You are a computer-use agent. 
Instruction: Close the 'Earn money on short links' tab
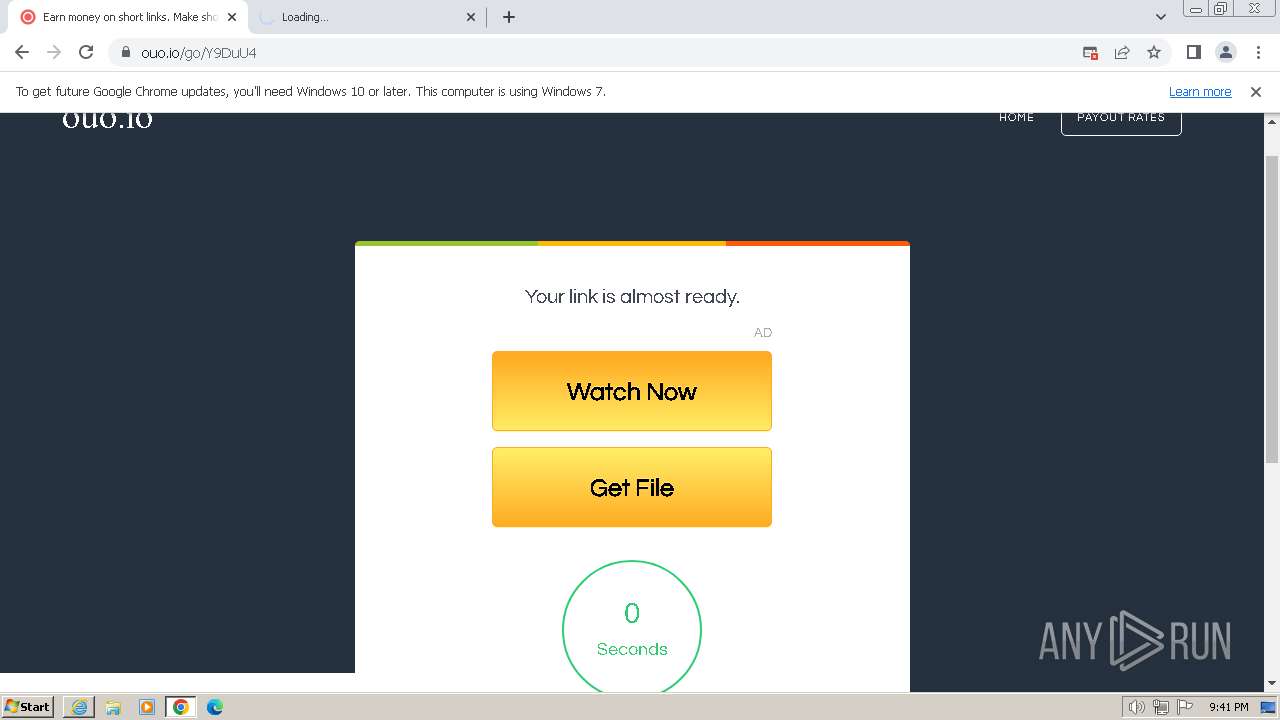pos(232,17)
